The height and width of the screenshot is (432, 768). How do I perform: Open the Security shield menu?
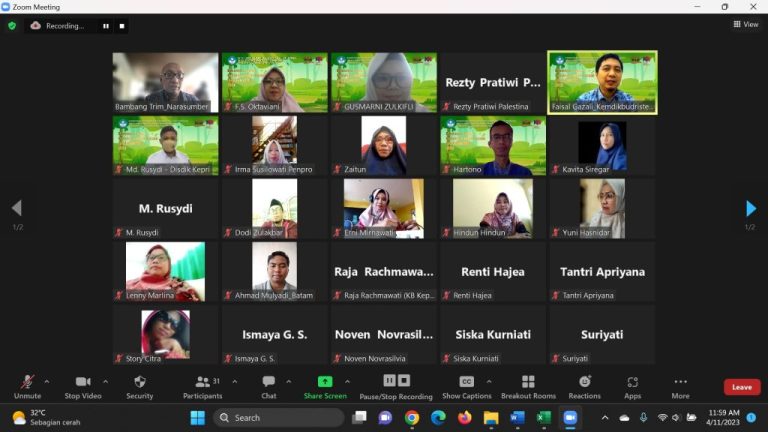click(140, 387)
